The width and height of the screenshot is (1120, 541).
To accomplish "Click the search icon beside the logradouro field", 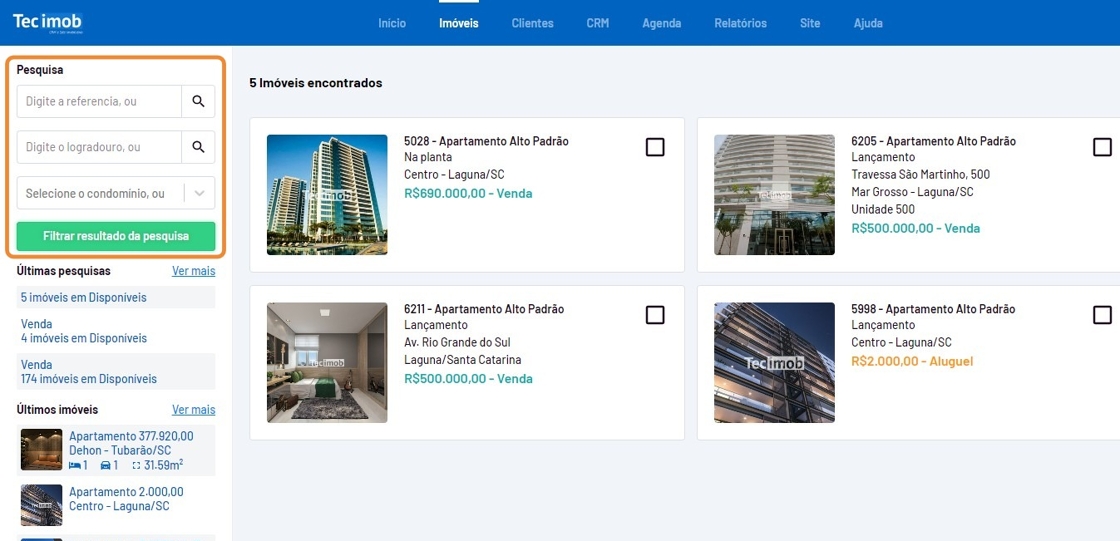I will 198,147.
